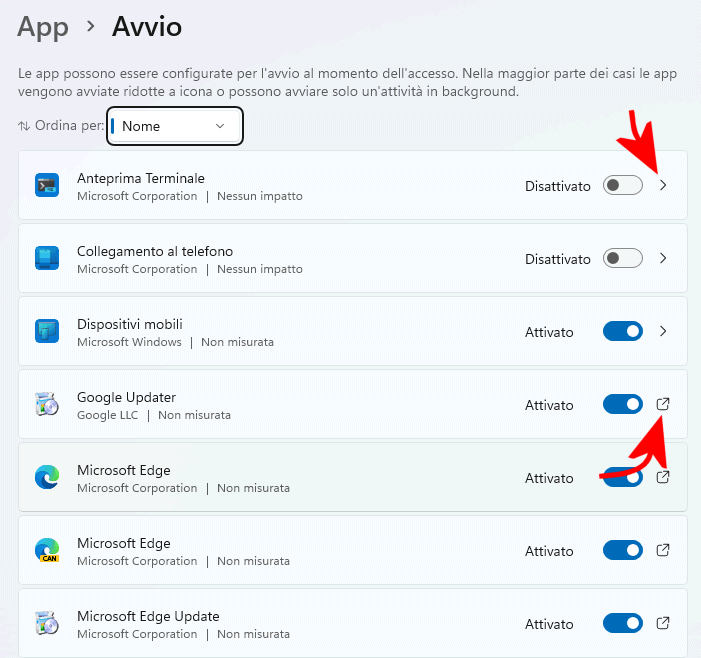Turn off regular Microsoft Edge startup toggle
The height and width of the screenshot is (658, 701).
tap(623, 477)
